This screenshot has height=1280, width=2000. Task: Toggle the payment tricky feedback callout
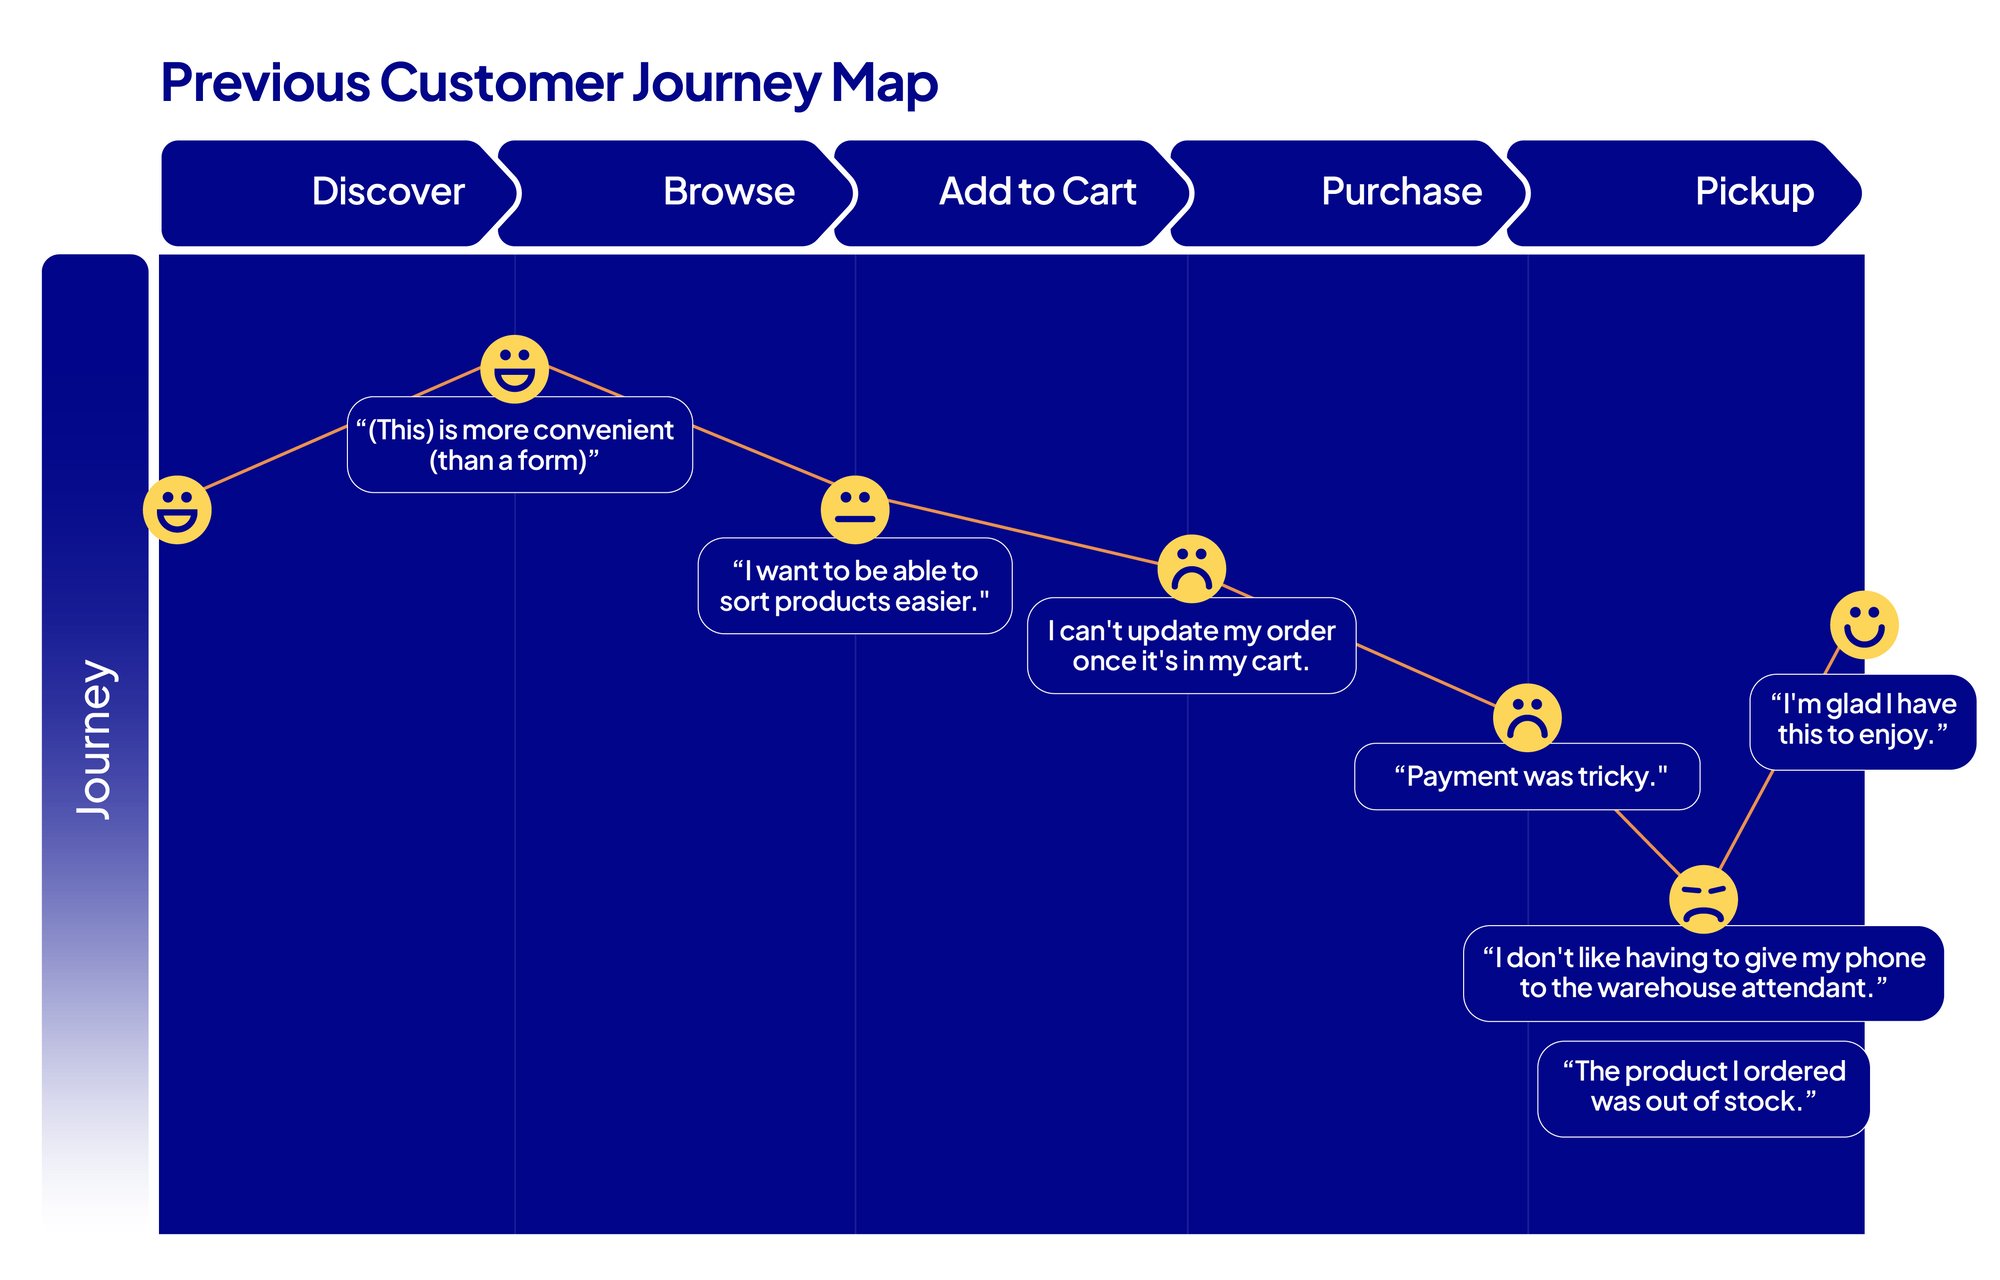tap(1516, 789)
